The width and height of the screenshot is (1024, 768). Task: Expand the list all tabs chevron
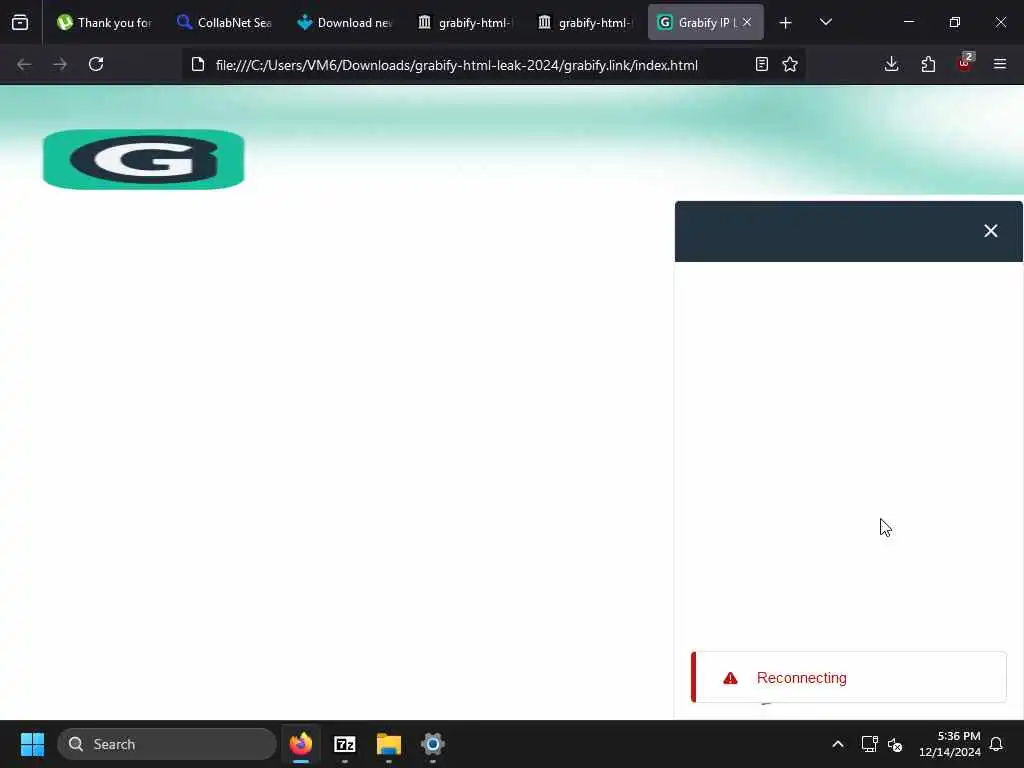click(825, 23)
